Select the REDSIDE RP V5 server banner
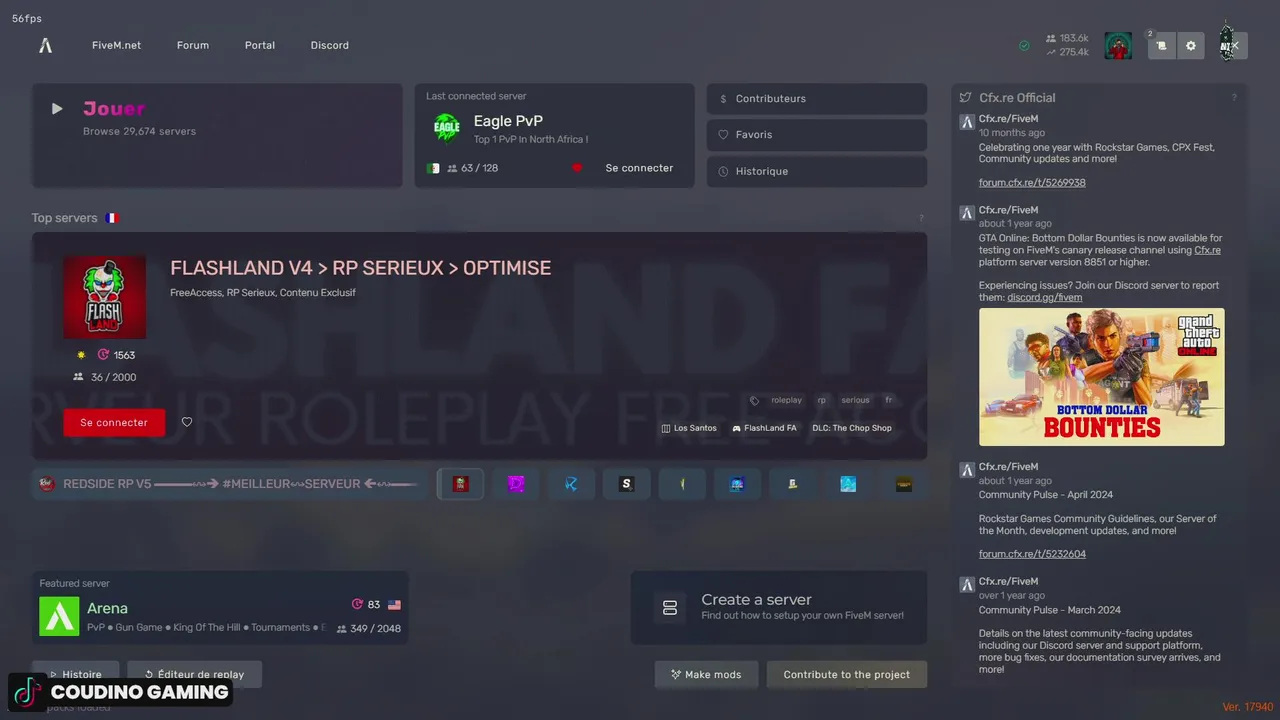 230,484
